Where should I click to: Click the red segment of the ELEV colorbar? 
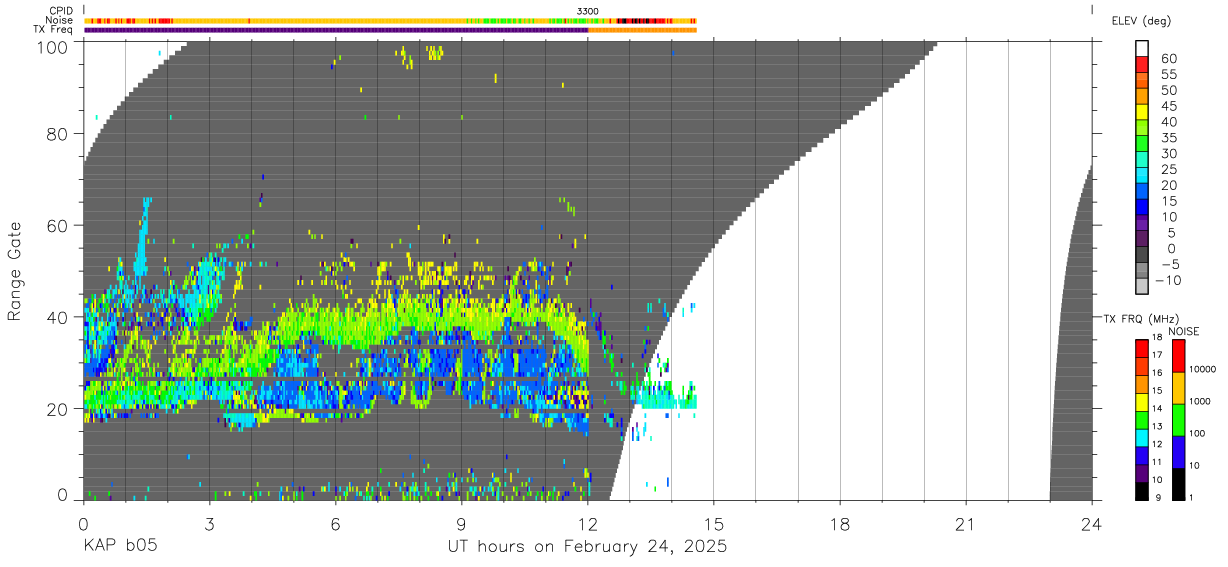[x=1142, y=65]
